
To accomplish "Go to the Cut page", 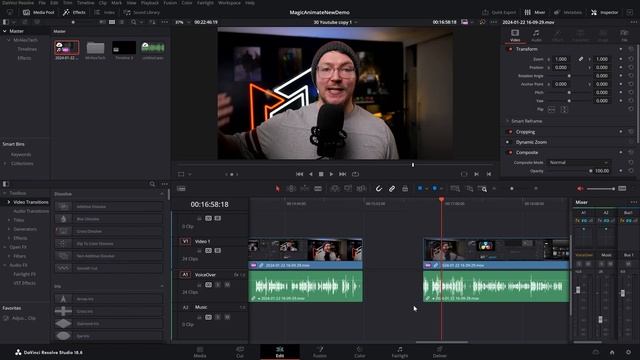I will [240, 352].
